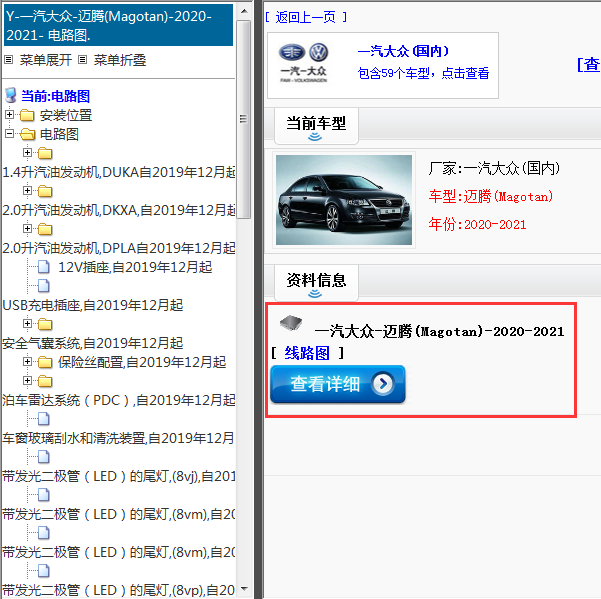This screenshot has height=599, width=601.
Task: Click the Y-一汽大众-迈腾(Magotan) title header
Action: pos(118,25)
